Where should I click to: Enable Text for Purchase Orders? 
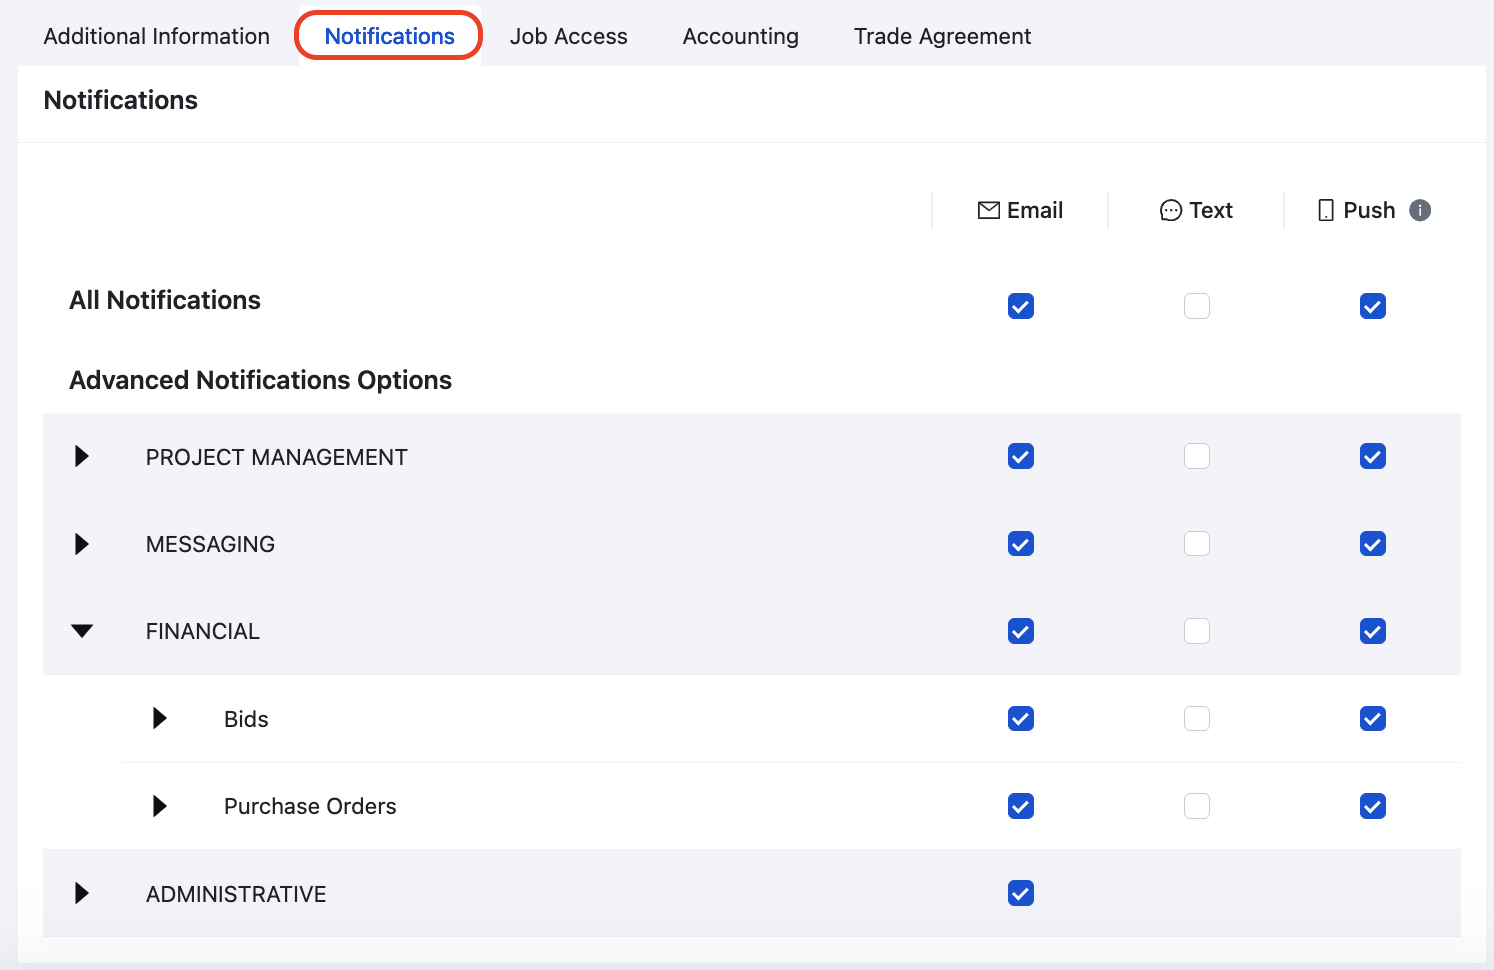tap(1197, 806)
